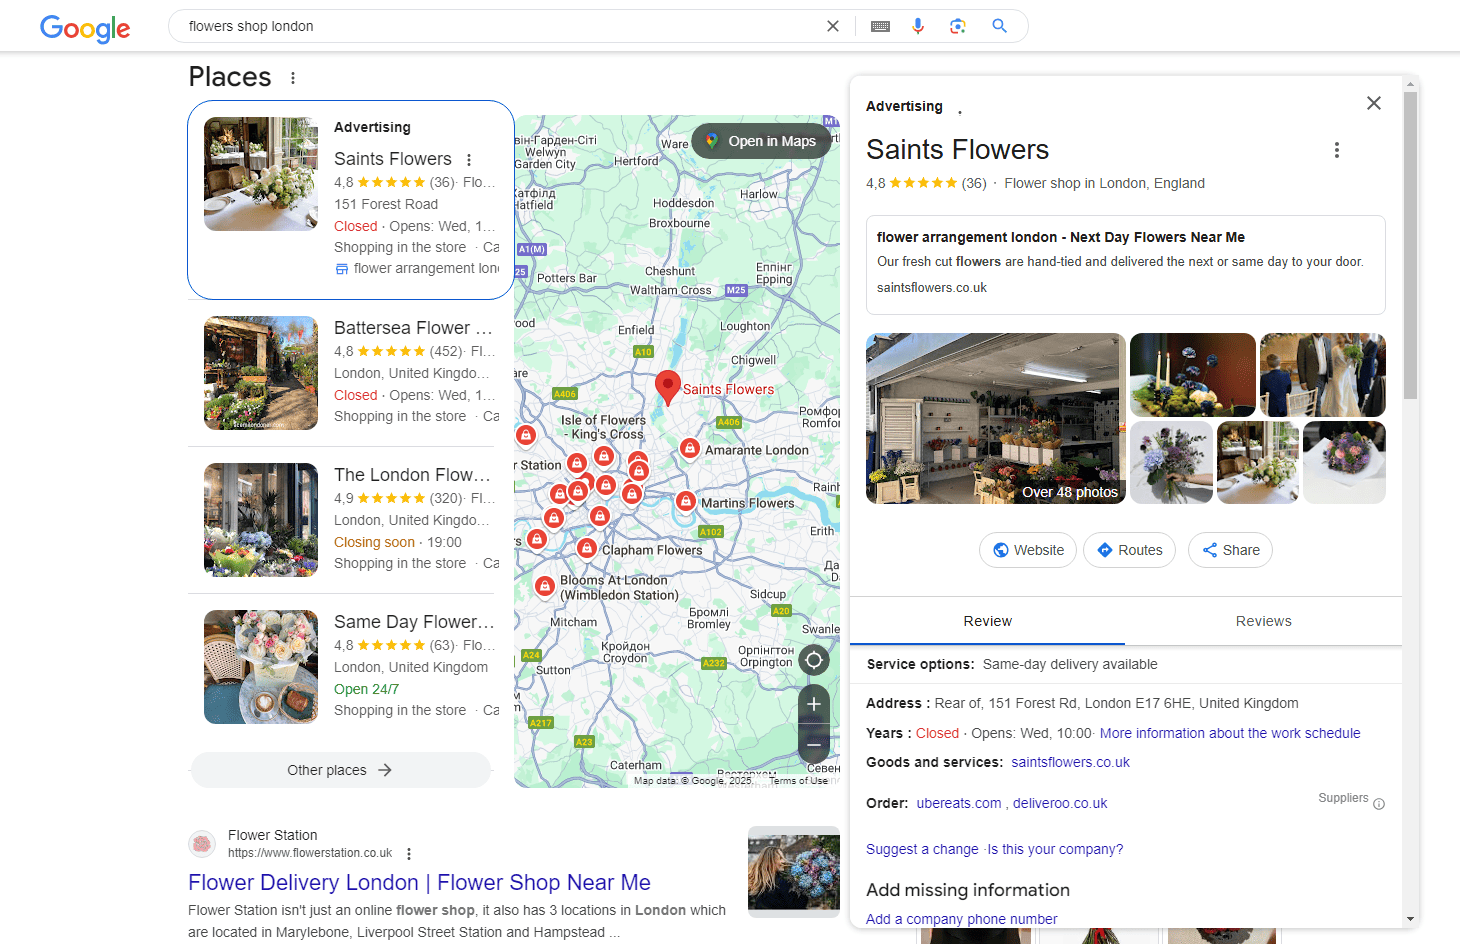Open the wedding couple photo
The width and height of the screenshot is (1460, 944).
coord(1323,375)
